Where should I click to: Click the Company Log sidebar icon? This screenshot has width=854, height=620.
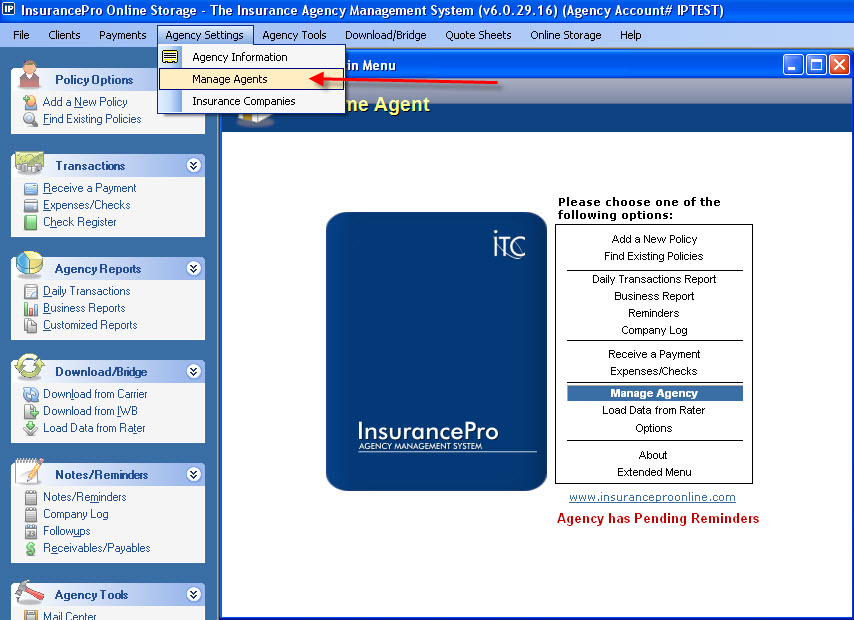pos(31,514)
